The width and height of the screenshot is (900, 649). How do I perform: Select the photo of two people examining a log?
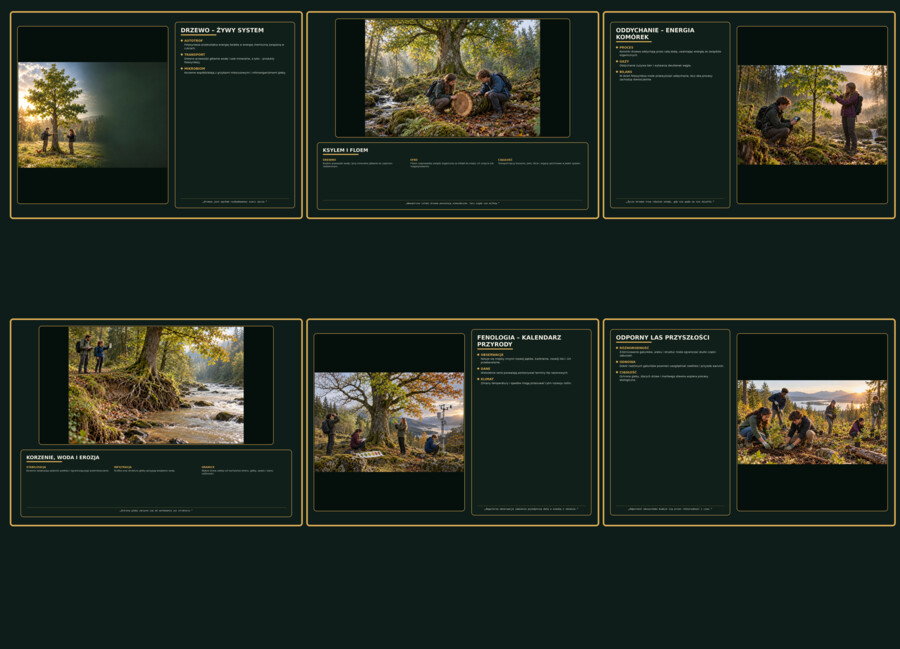click(x=452, y=77)
